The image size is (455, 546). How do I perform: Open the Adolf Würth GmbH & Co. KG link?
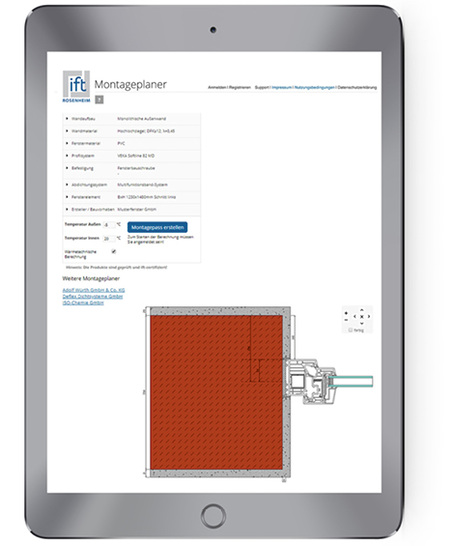coord(94,290)
